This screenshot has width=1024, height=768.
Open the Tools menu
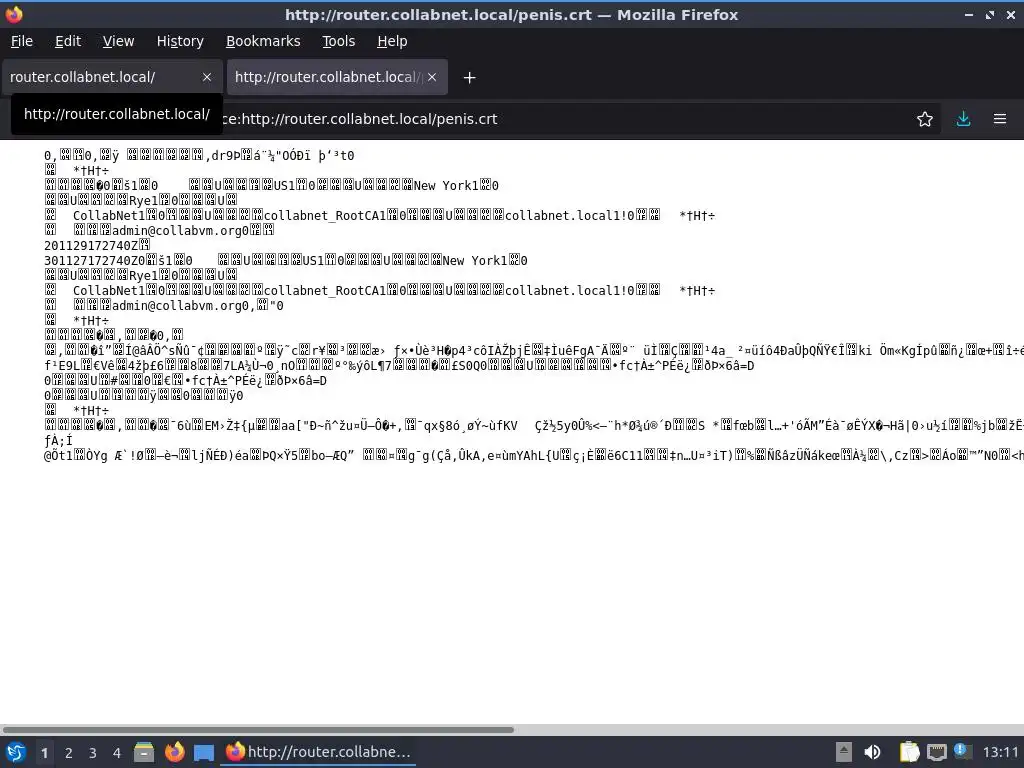(338, 41)
